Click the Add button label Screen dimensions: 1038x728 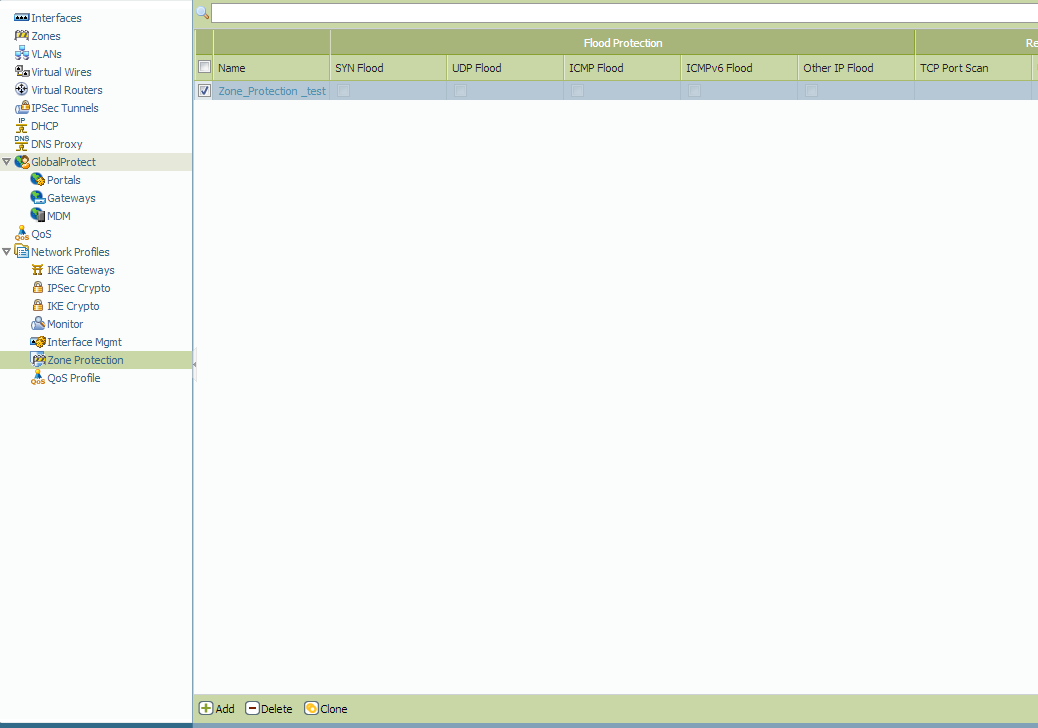pyautogui.click(x=225, y=709)
